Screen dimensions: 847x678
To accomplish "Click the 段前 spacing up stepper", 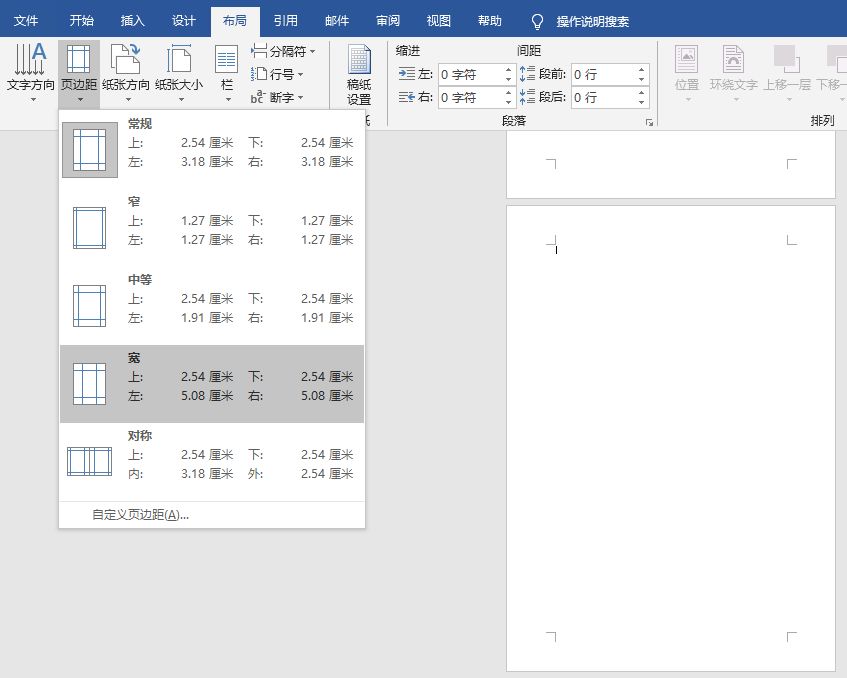I will [x=643, y=68].
